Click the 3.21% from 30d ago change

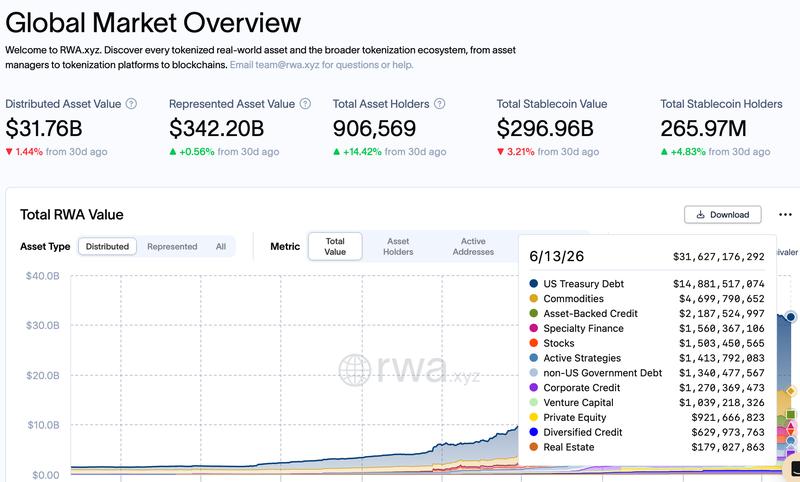point(547,151)
